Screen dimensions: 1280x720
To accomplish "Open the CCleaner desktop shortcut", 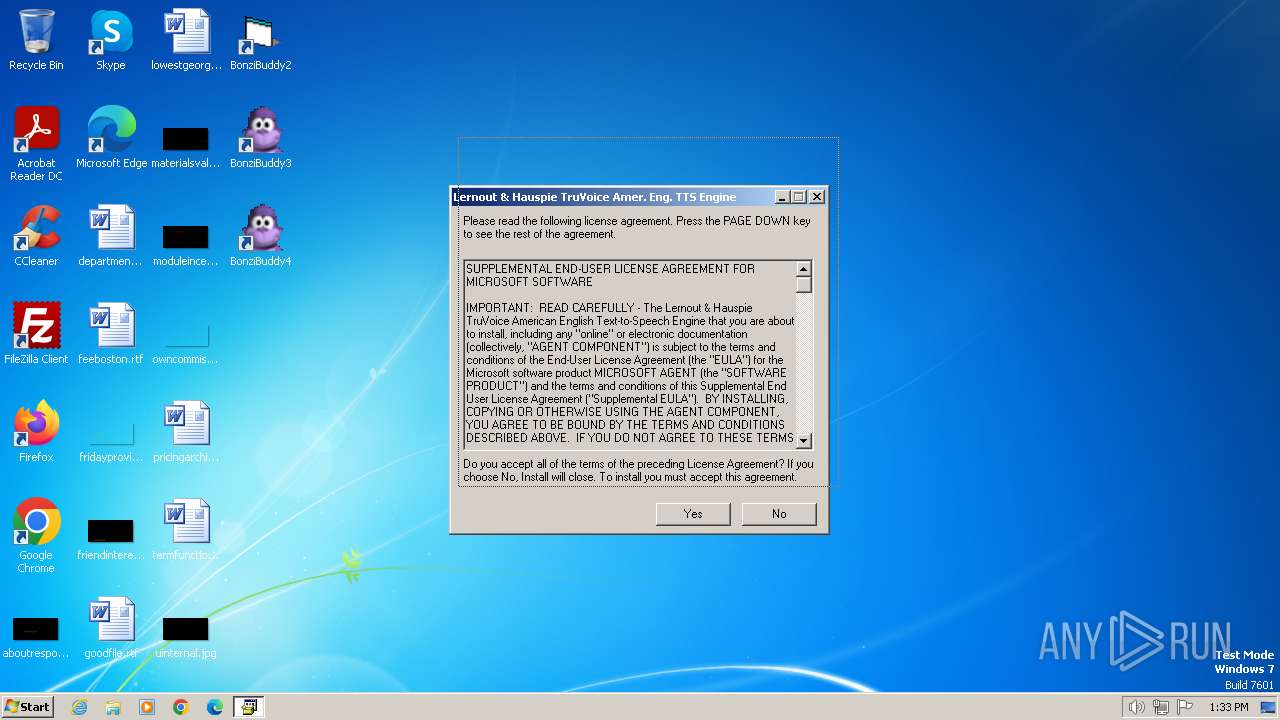I will pyautogui.click(x=36, y=236).
